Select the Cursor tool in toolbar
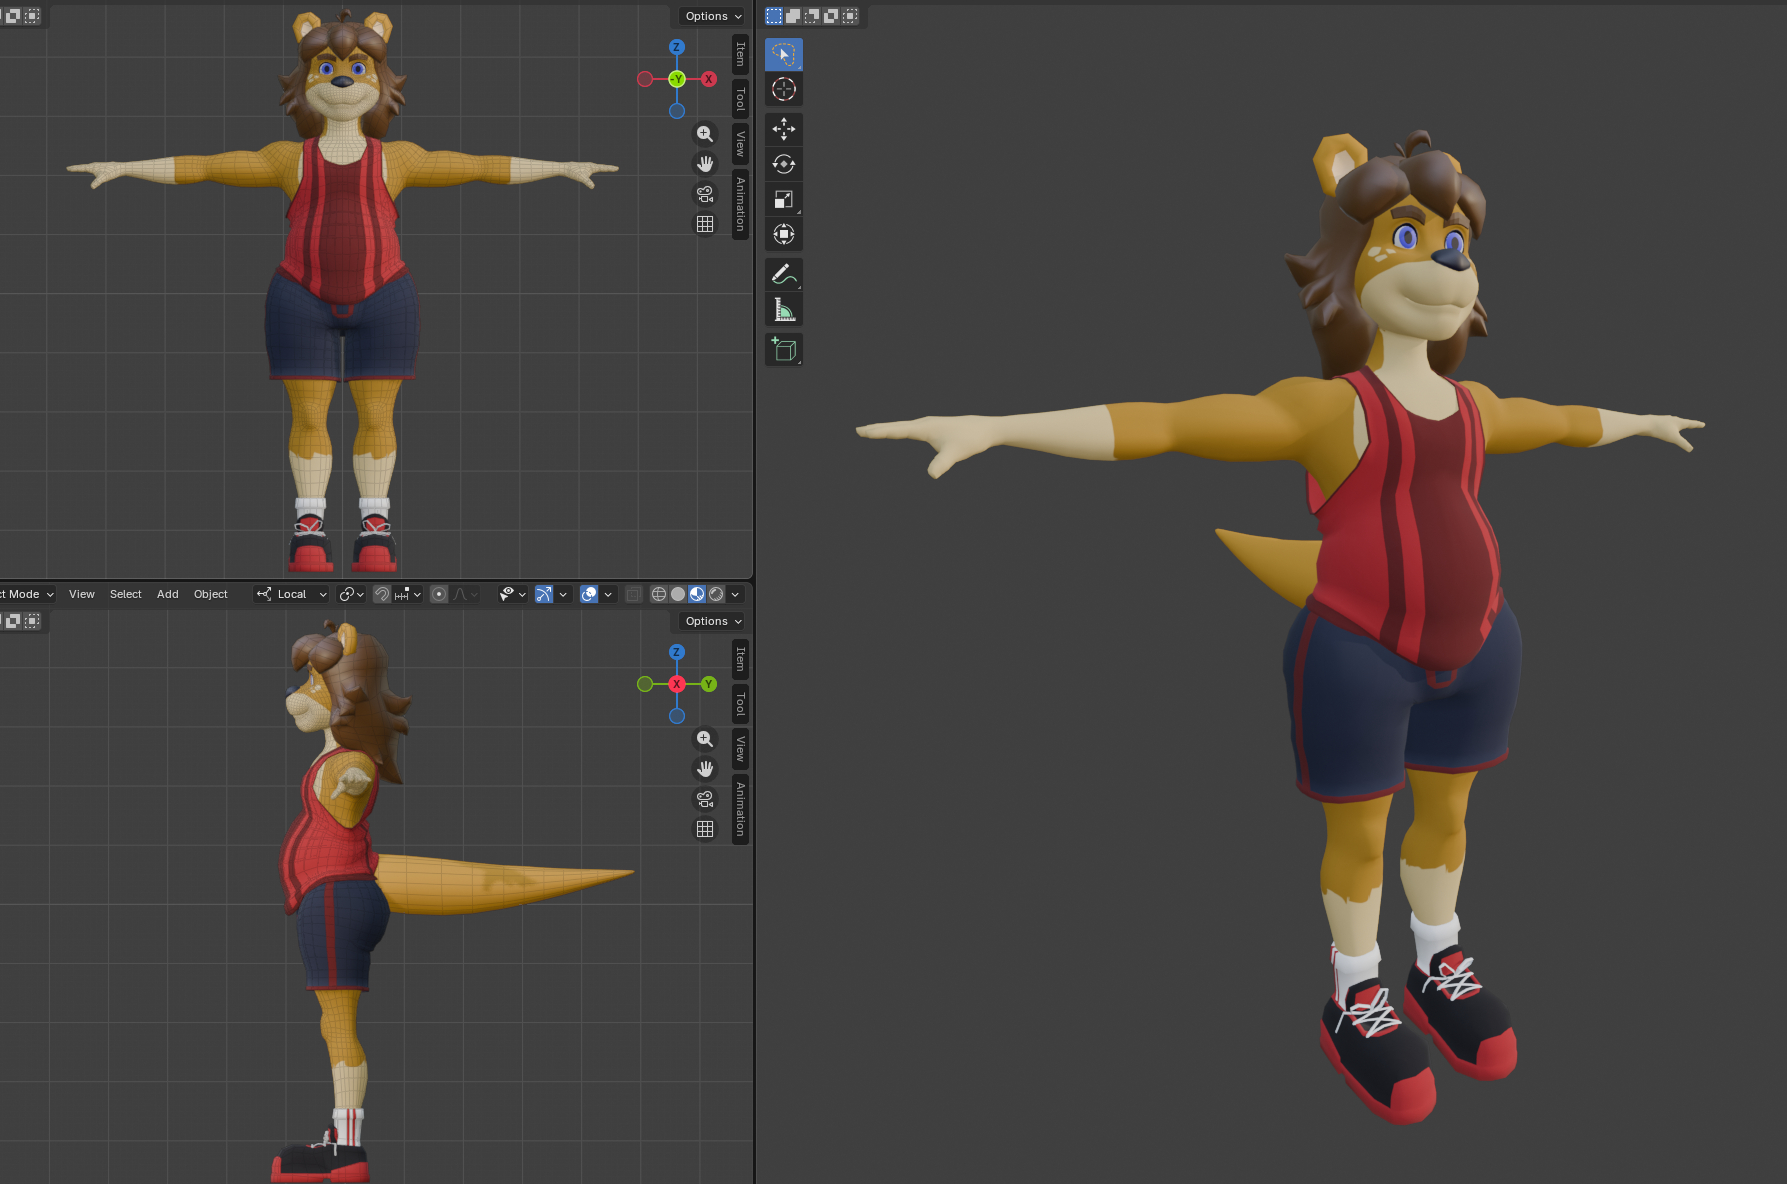 [x=783, y=90]
